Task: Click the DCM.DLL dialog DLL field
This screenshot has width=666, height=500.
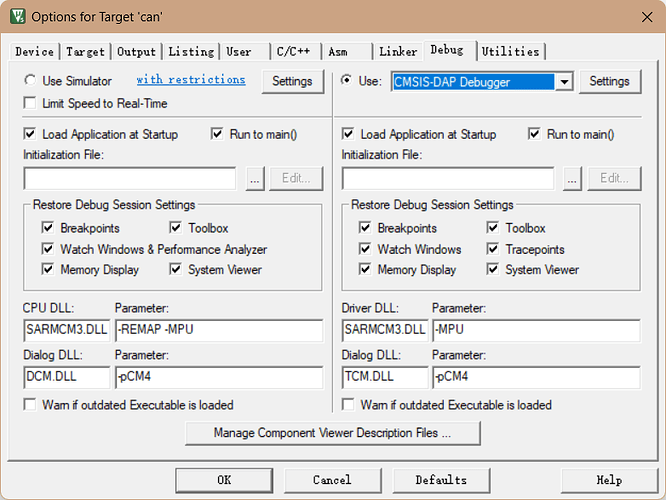Action: point(67,377)
